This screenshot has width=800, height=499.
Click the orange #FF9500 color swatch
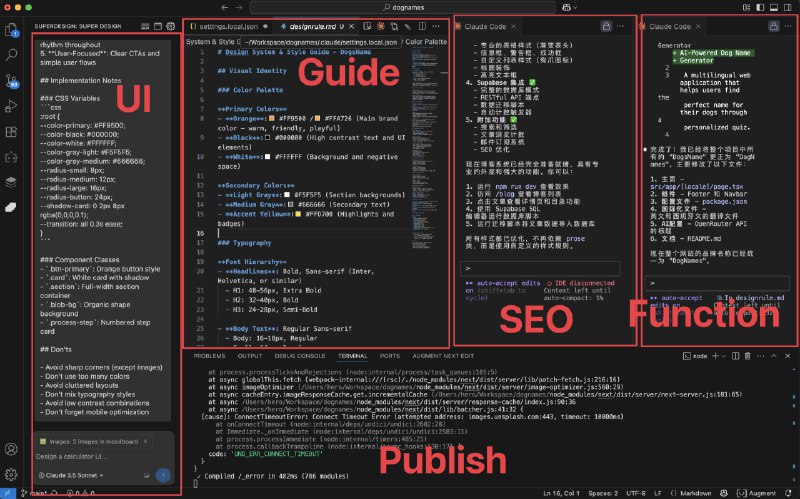pos(272,118)
